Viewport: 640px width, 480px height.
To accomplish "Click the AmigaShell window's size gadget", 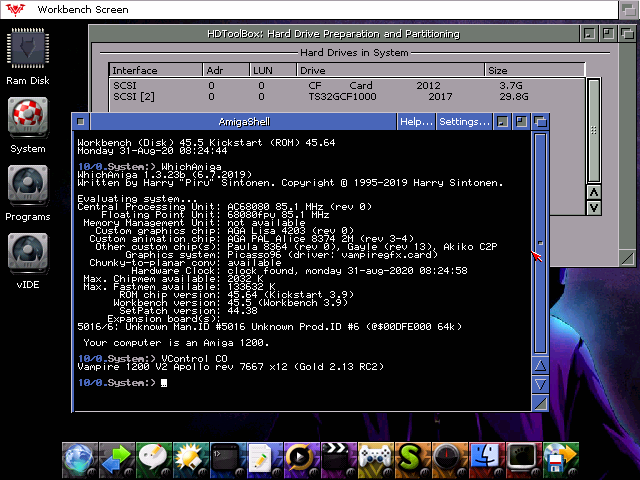I will (540, 403).
